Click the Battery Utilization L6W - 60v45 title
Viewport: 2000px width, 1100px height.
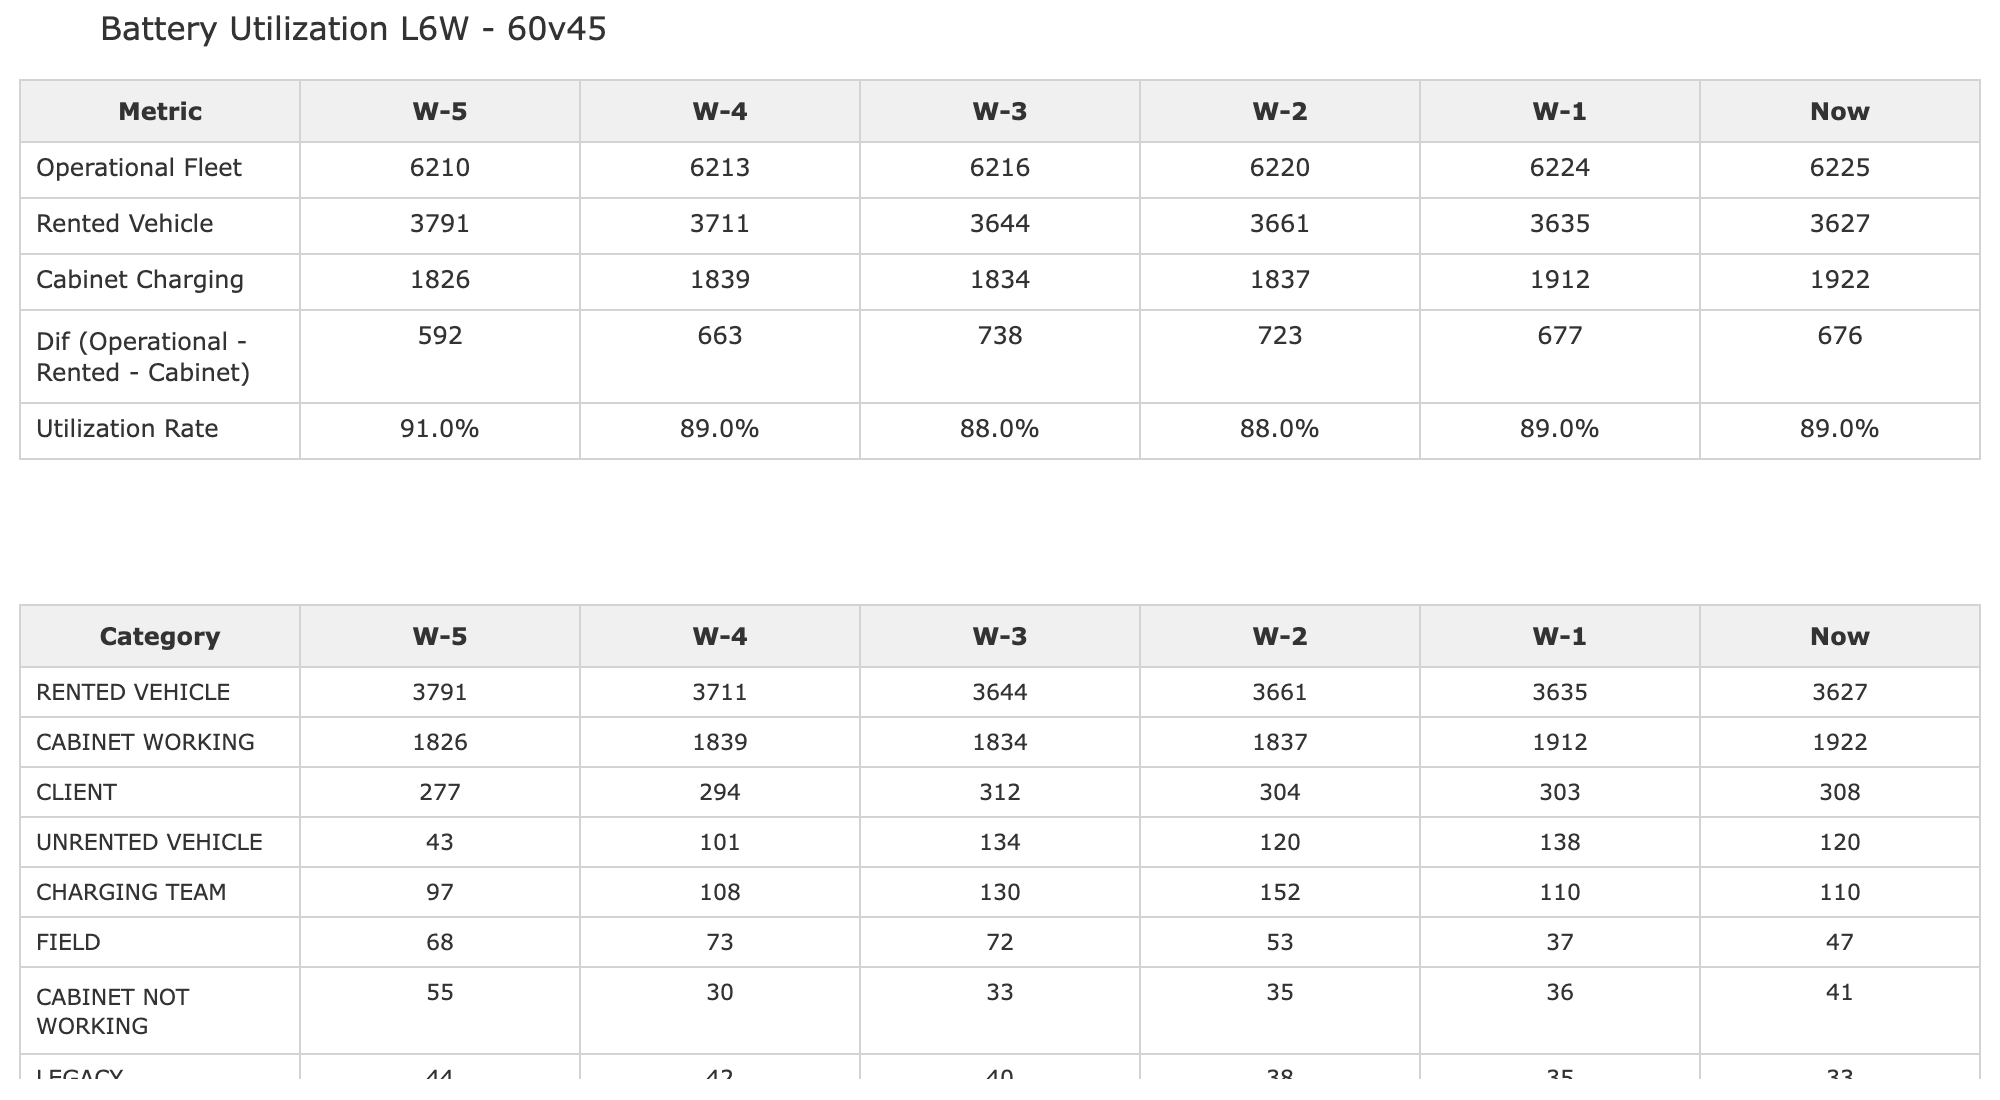click(x=353, y=30)
